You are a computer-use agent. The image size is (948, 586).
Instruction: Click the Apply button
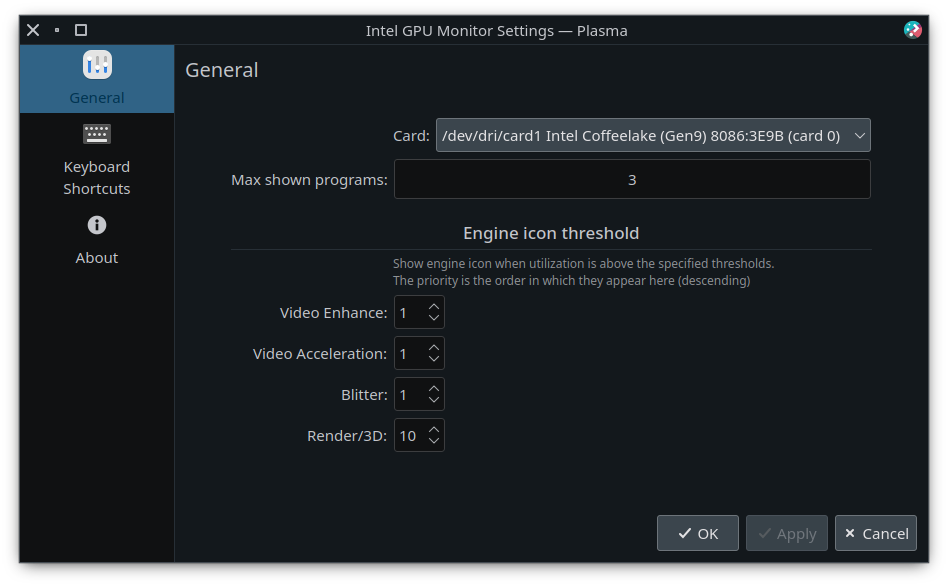click(x=787, y=533)
